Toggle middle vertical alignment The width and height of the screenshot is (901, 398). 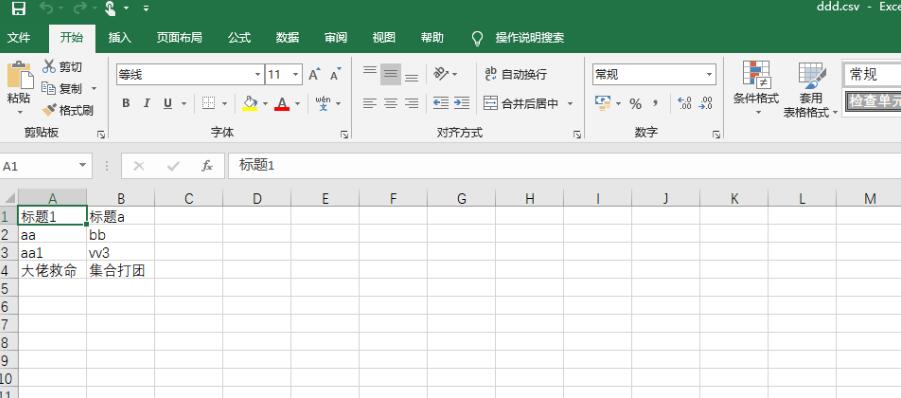(391, 74)
